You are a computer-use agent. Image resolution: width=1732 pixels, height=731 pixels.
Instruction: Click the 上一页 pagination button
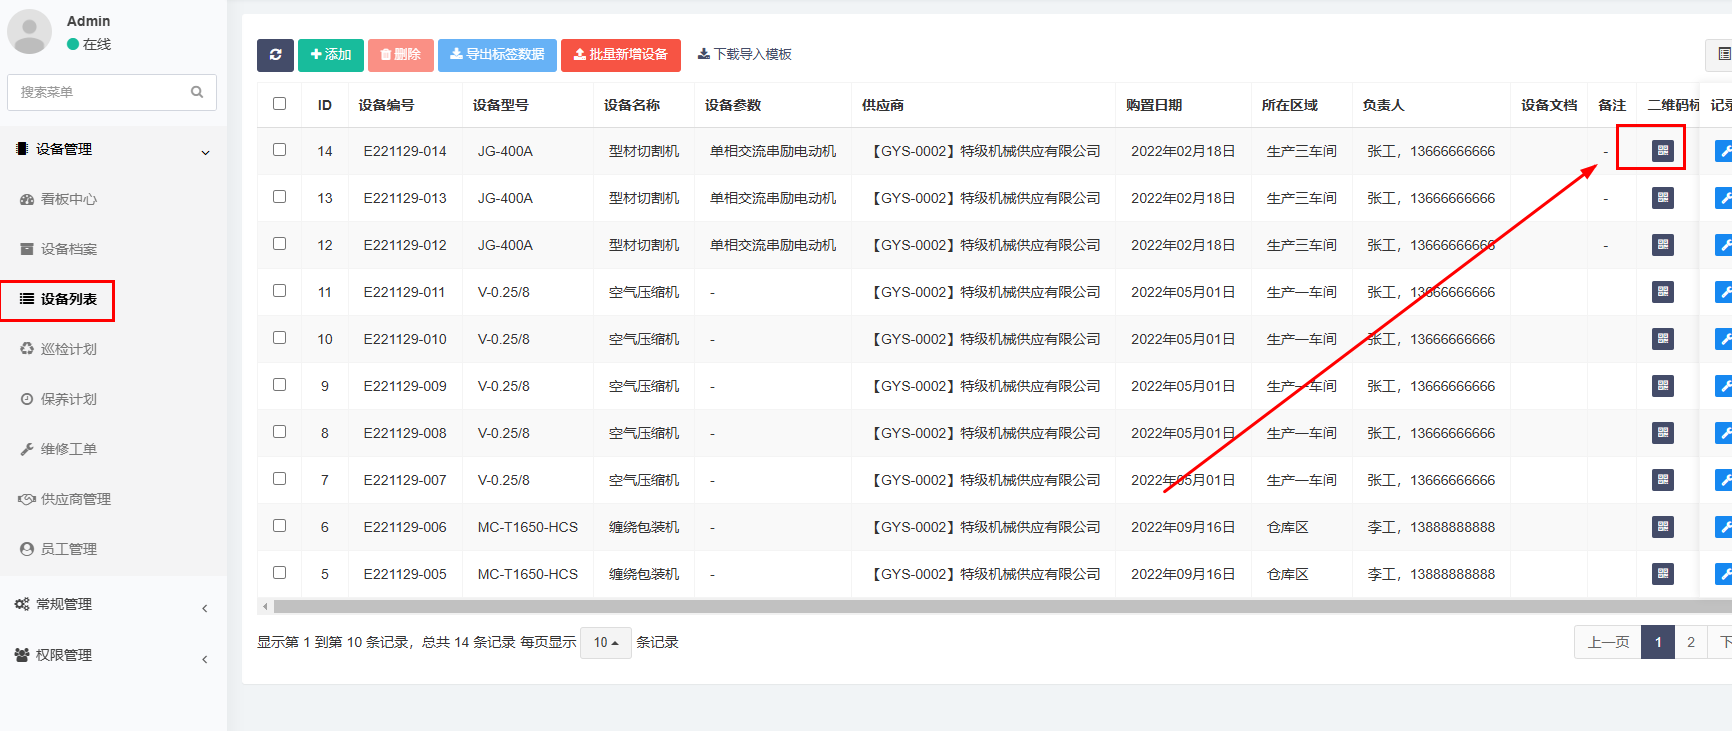pyautogui.click(x=1608, y=642)
